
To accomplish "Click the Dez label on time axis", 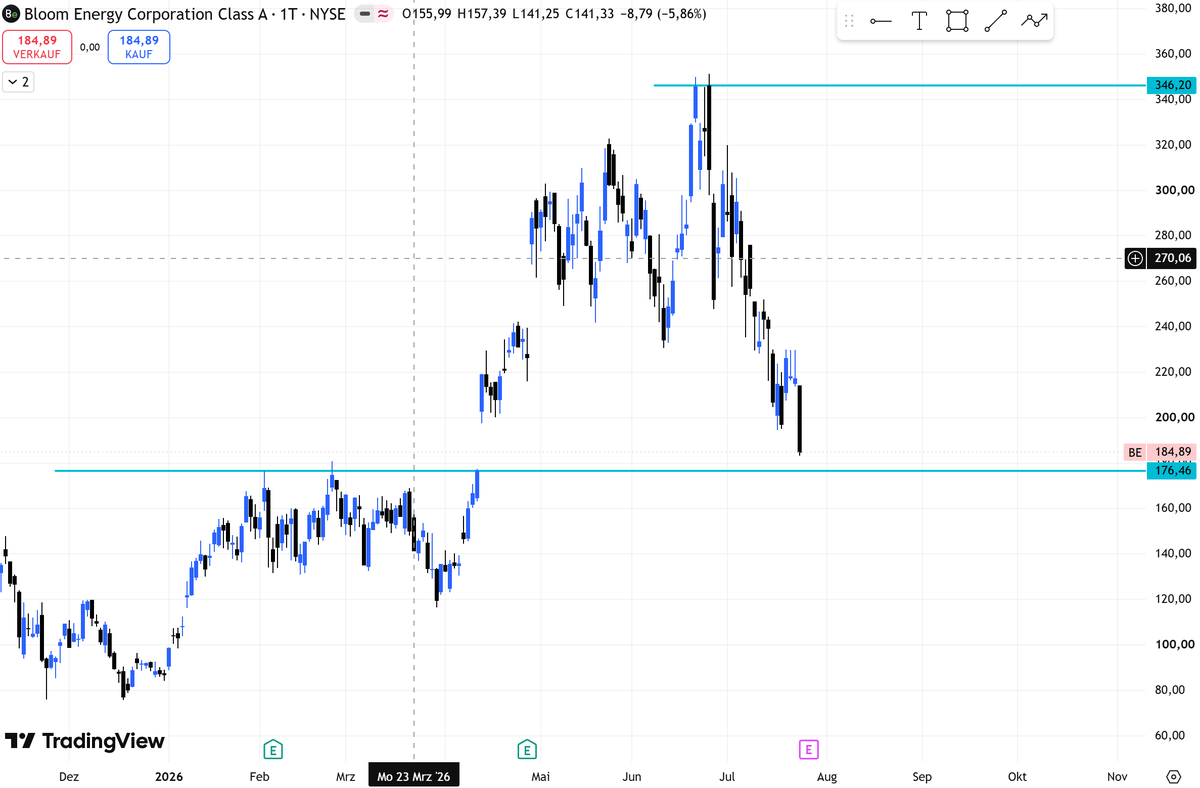I will click(x=69, y=776).
